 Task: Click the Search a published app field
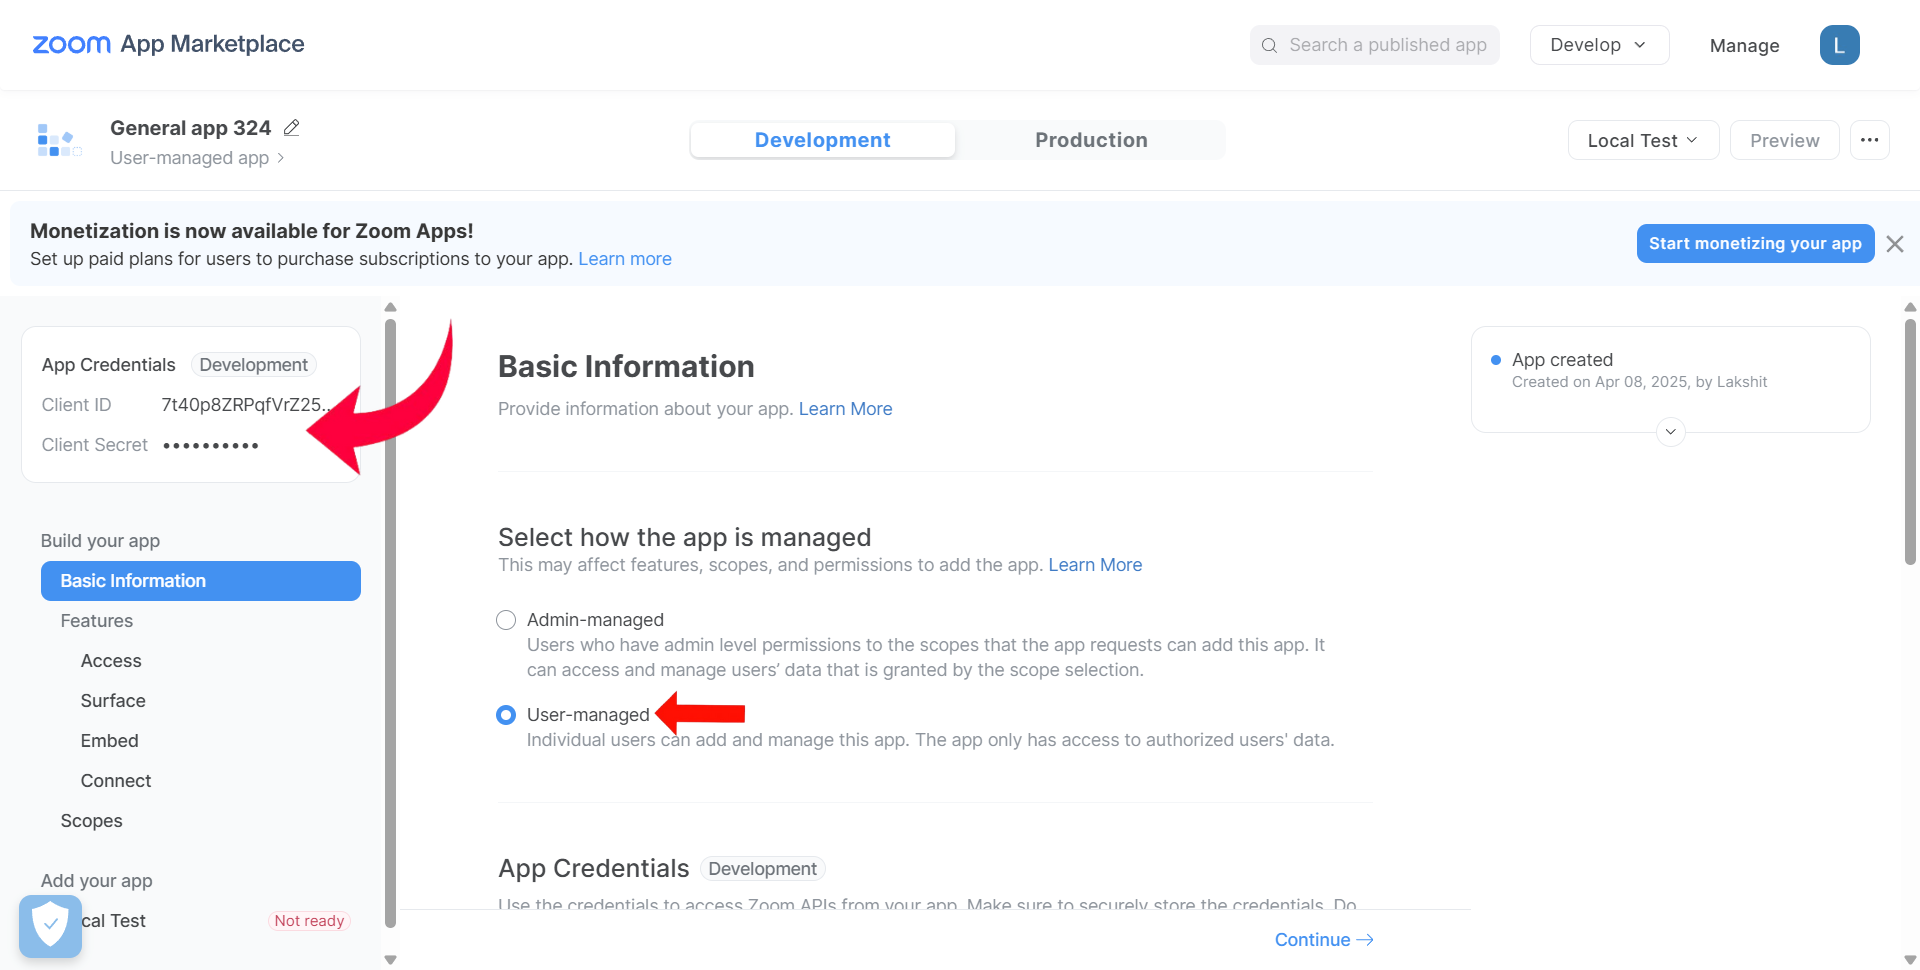pyautogui.click(x=1374, y=45)
